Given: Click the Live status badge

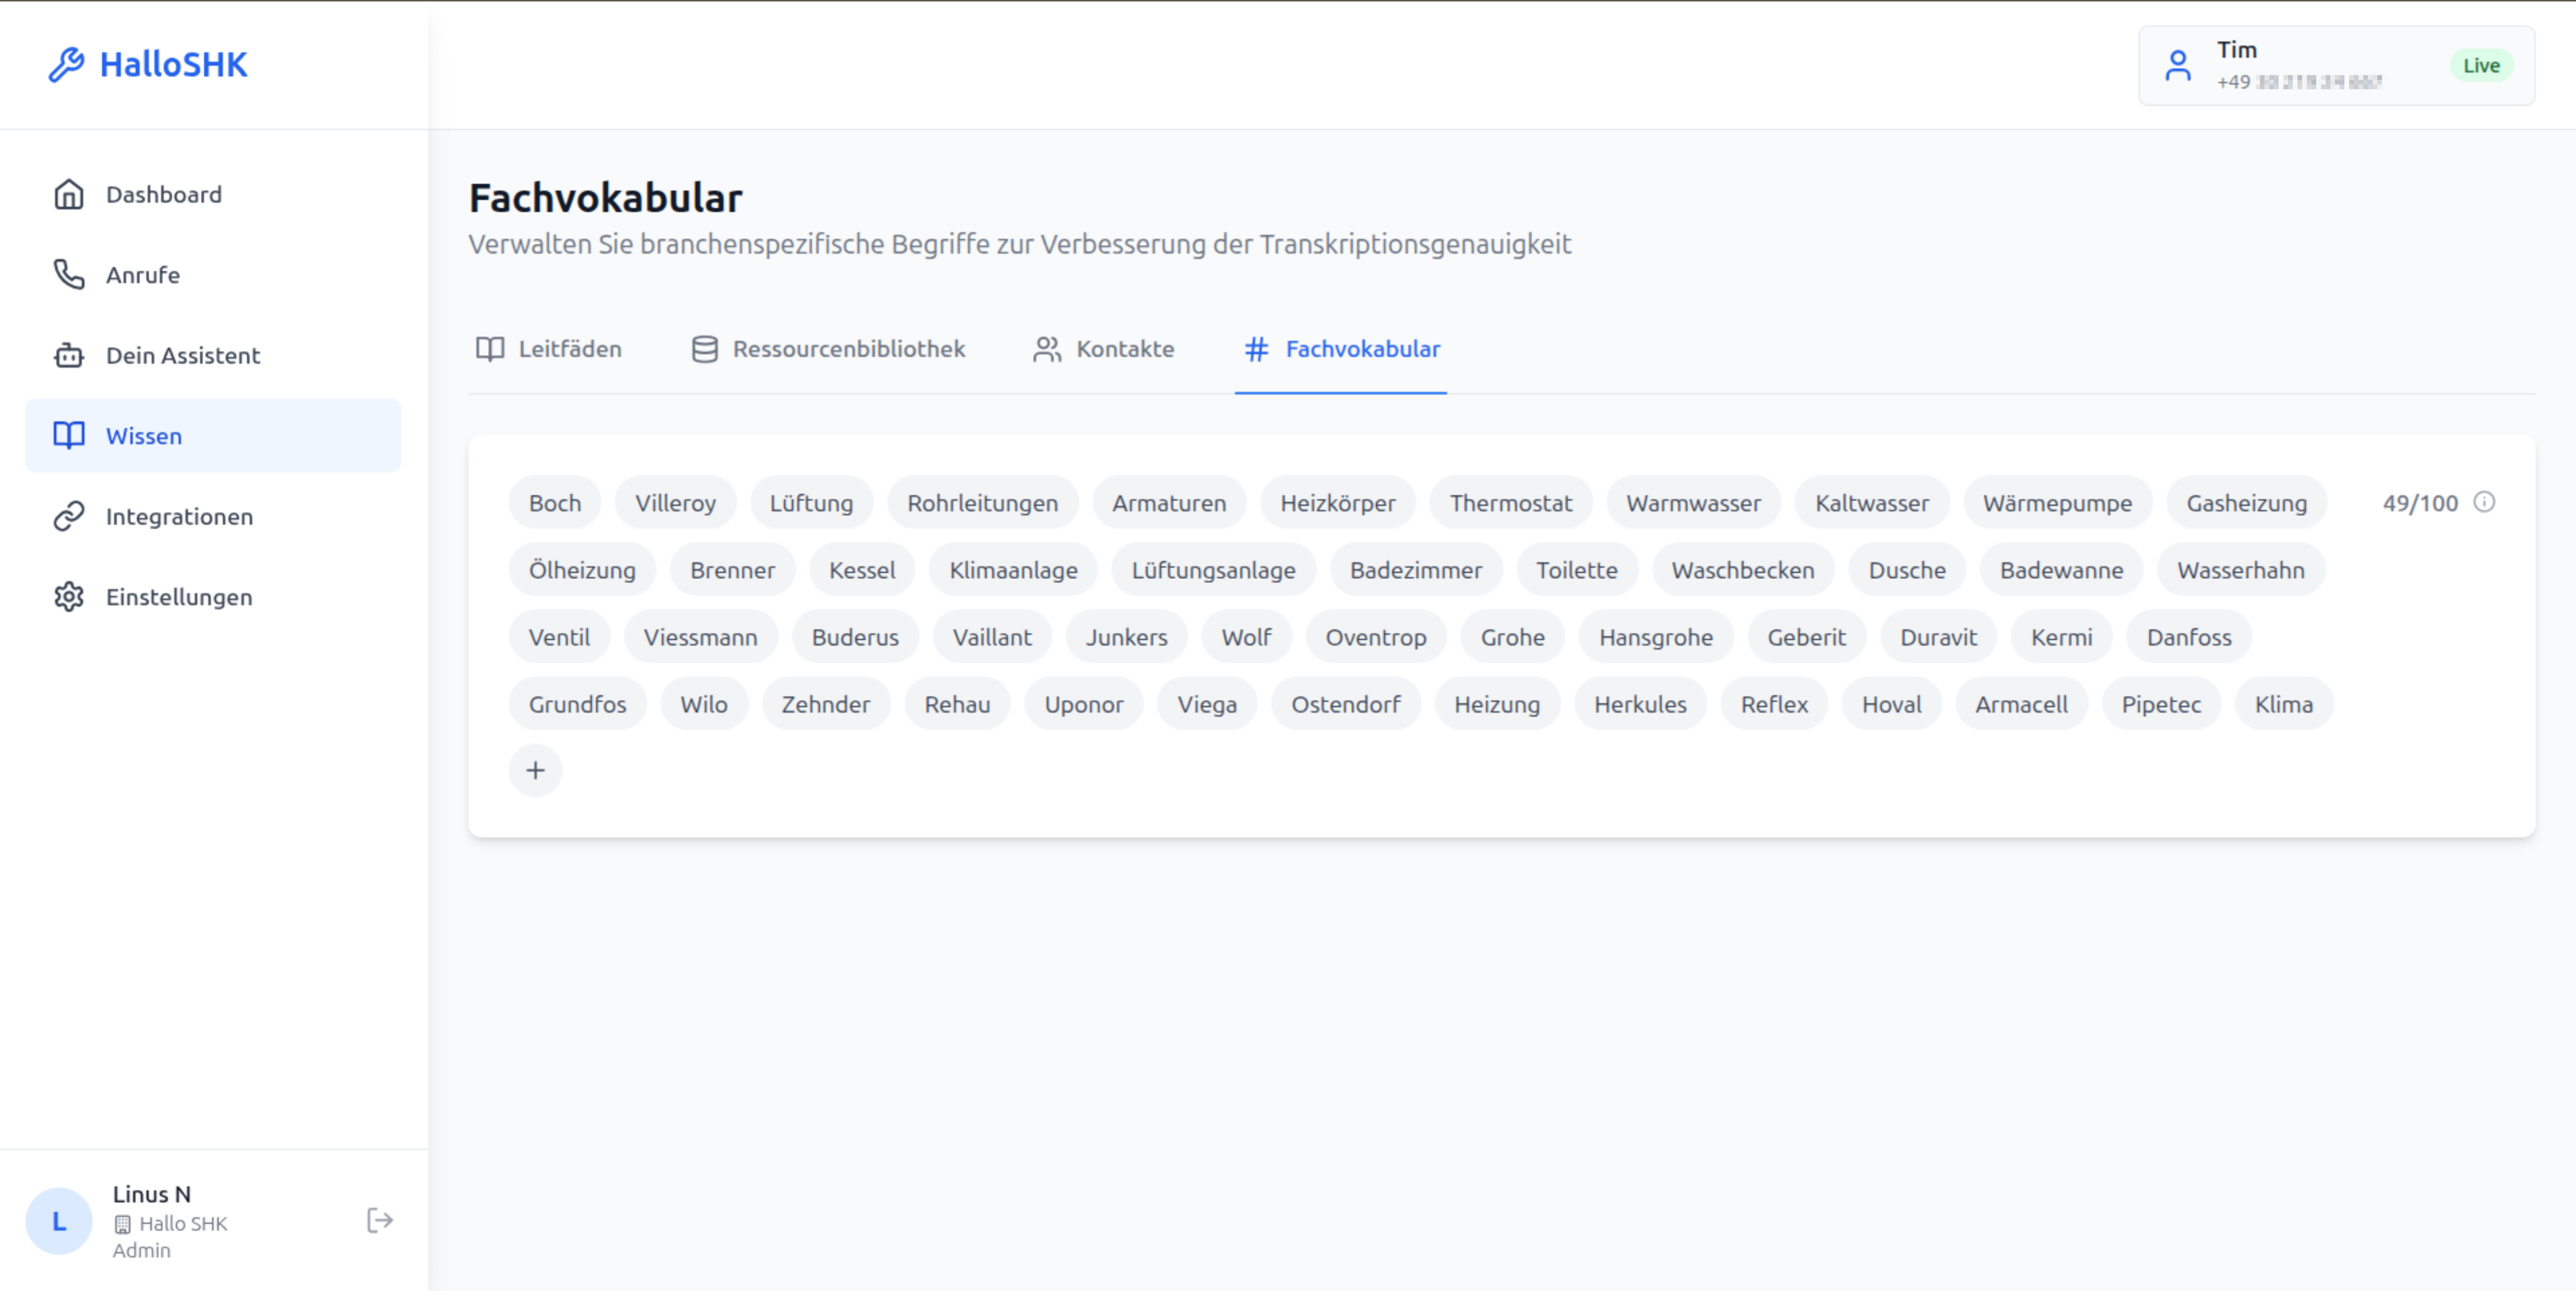Looking at the screenshot, I should pyautogui.click(x=2481, y=66).
